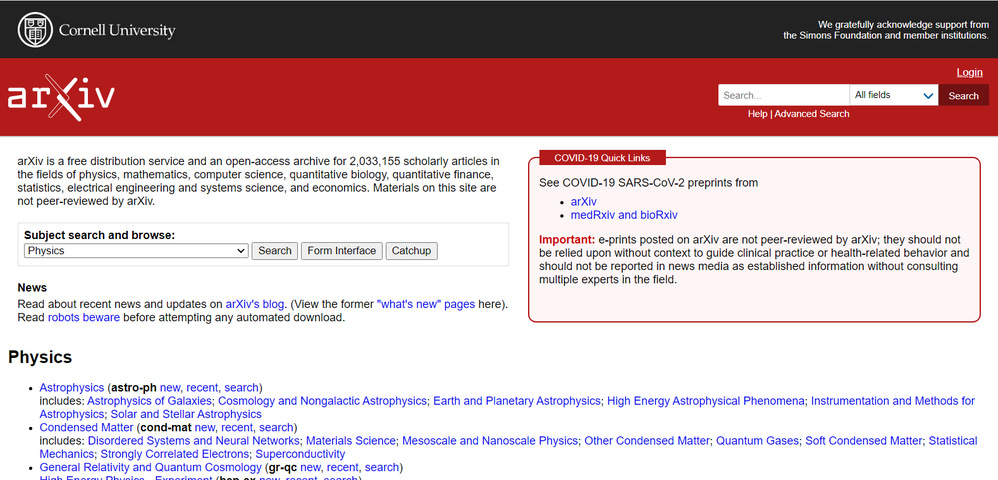Open the "what's new" pages link

(x=425, y=304)
